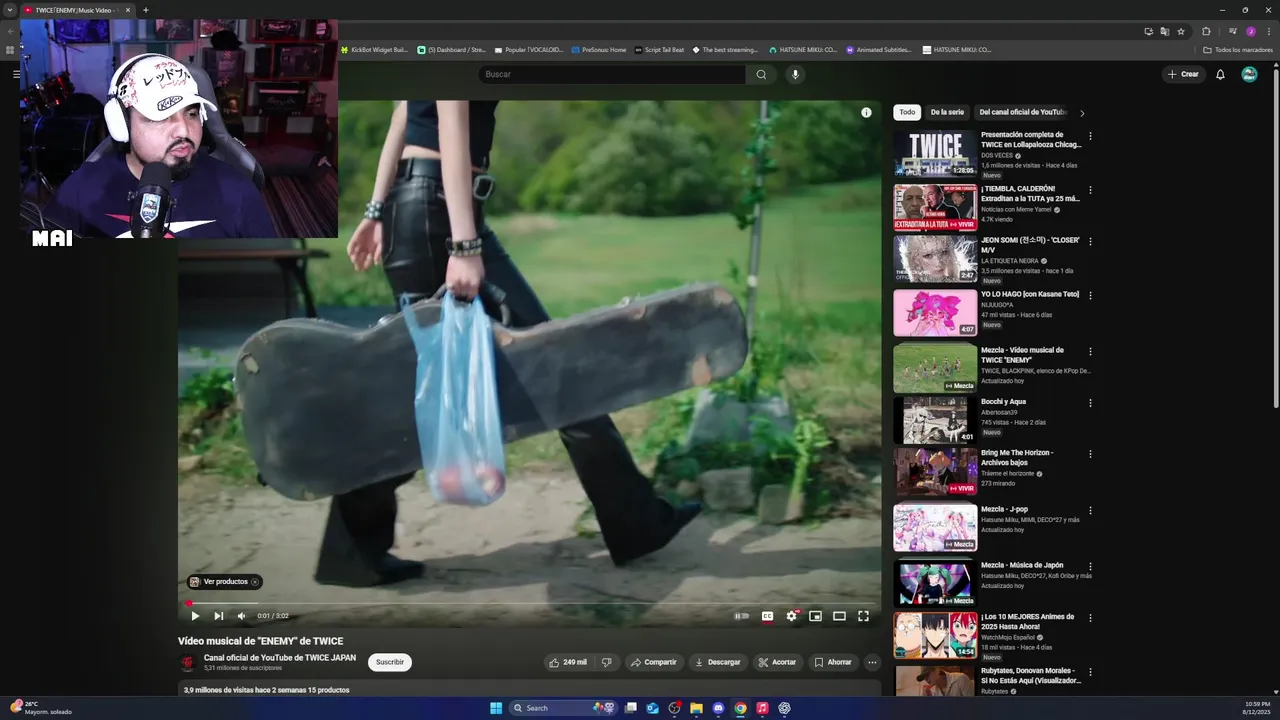This screenshot has width=1280, height=720.
Task: Open options for Bring Me The Horizon
Action: pyautogui.click(x=1090, y=454)
